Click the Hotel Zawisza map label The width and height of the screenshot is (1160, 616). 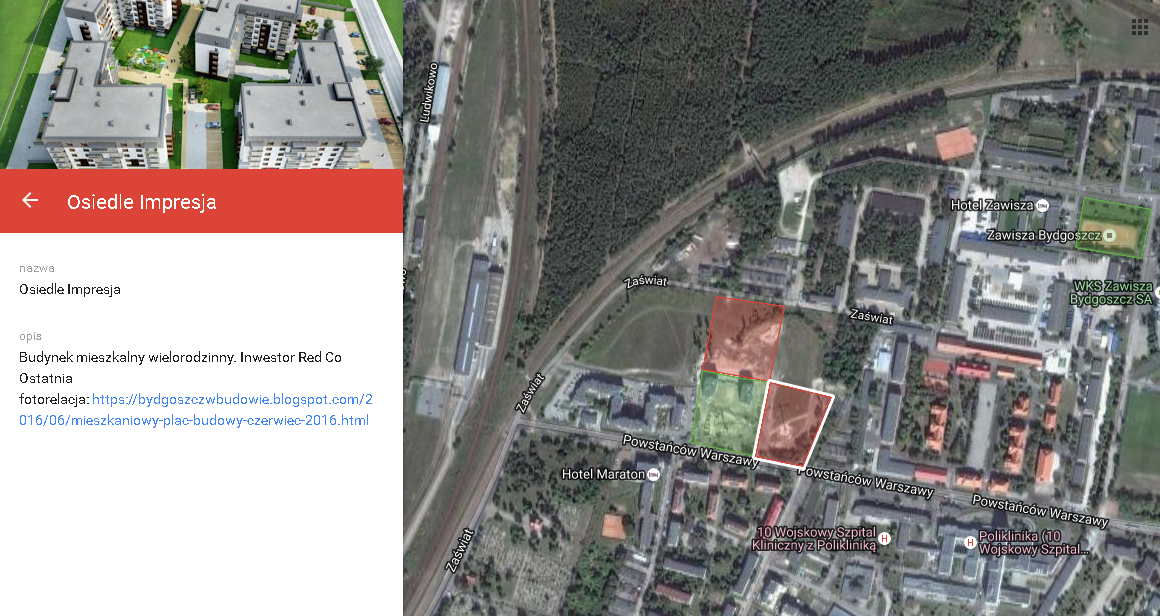[991, 205]
